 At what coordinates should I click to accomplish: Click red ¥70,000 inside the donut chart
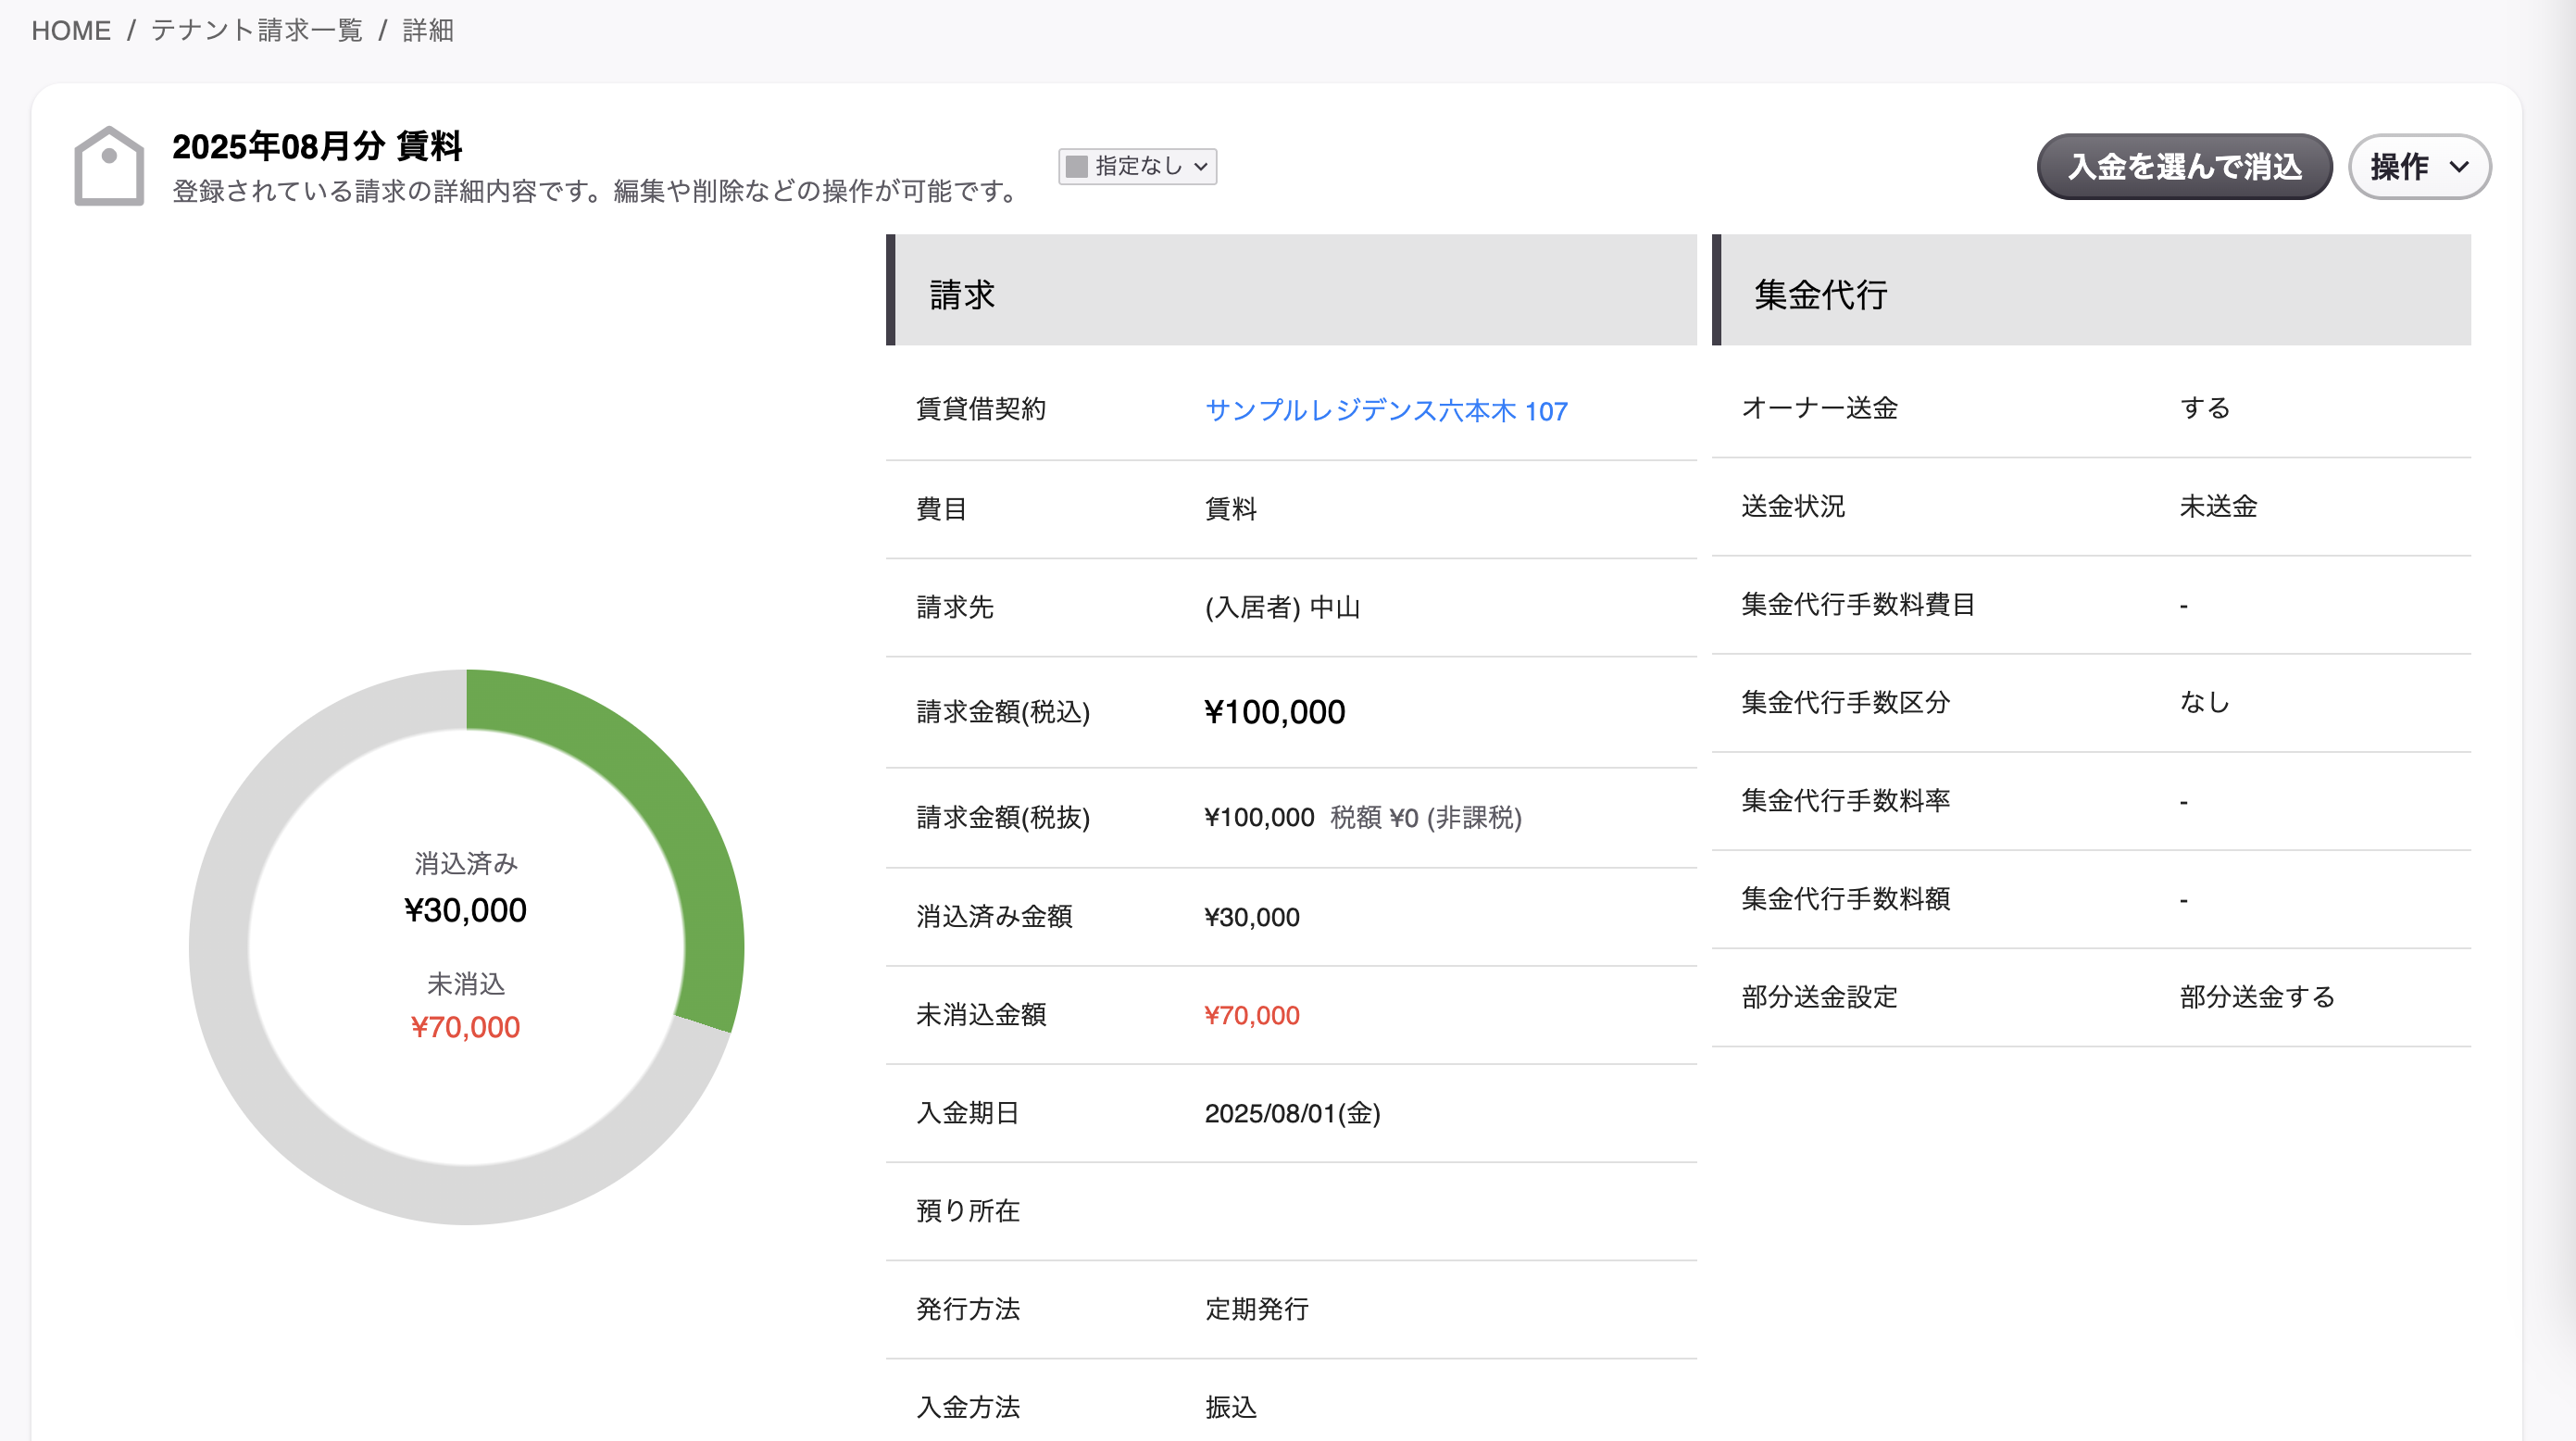(x=465, y=1027)
